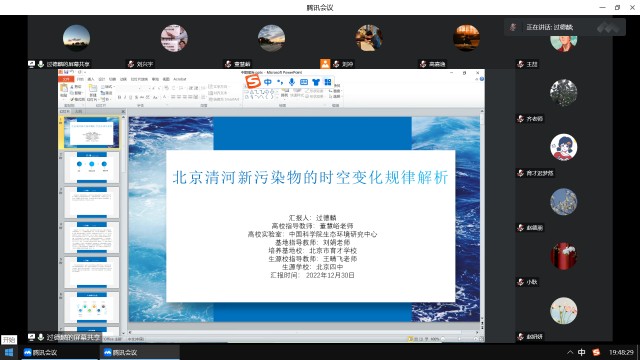
Task: Open the Sogou soft keyboard icon
Action: tap(304, 82)
